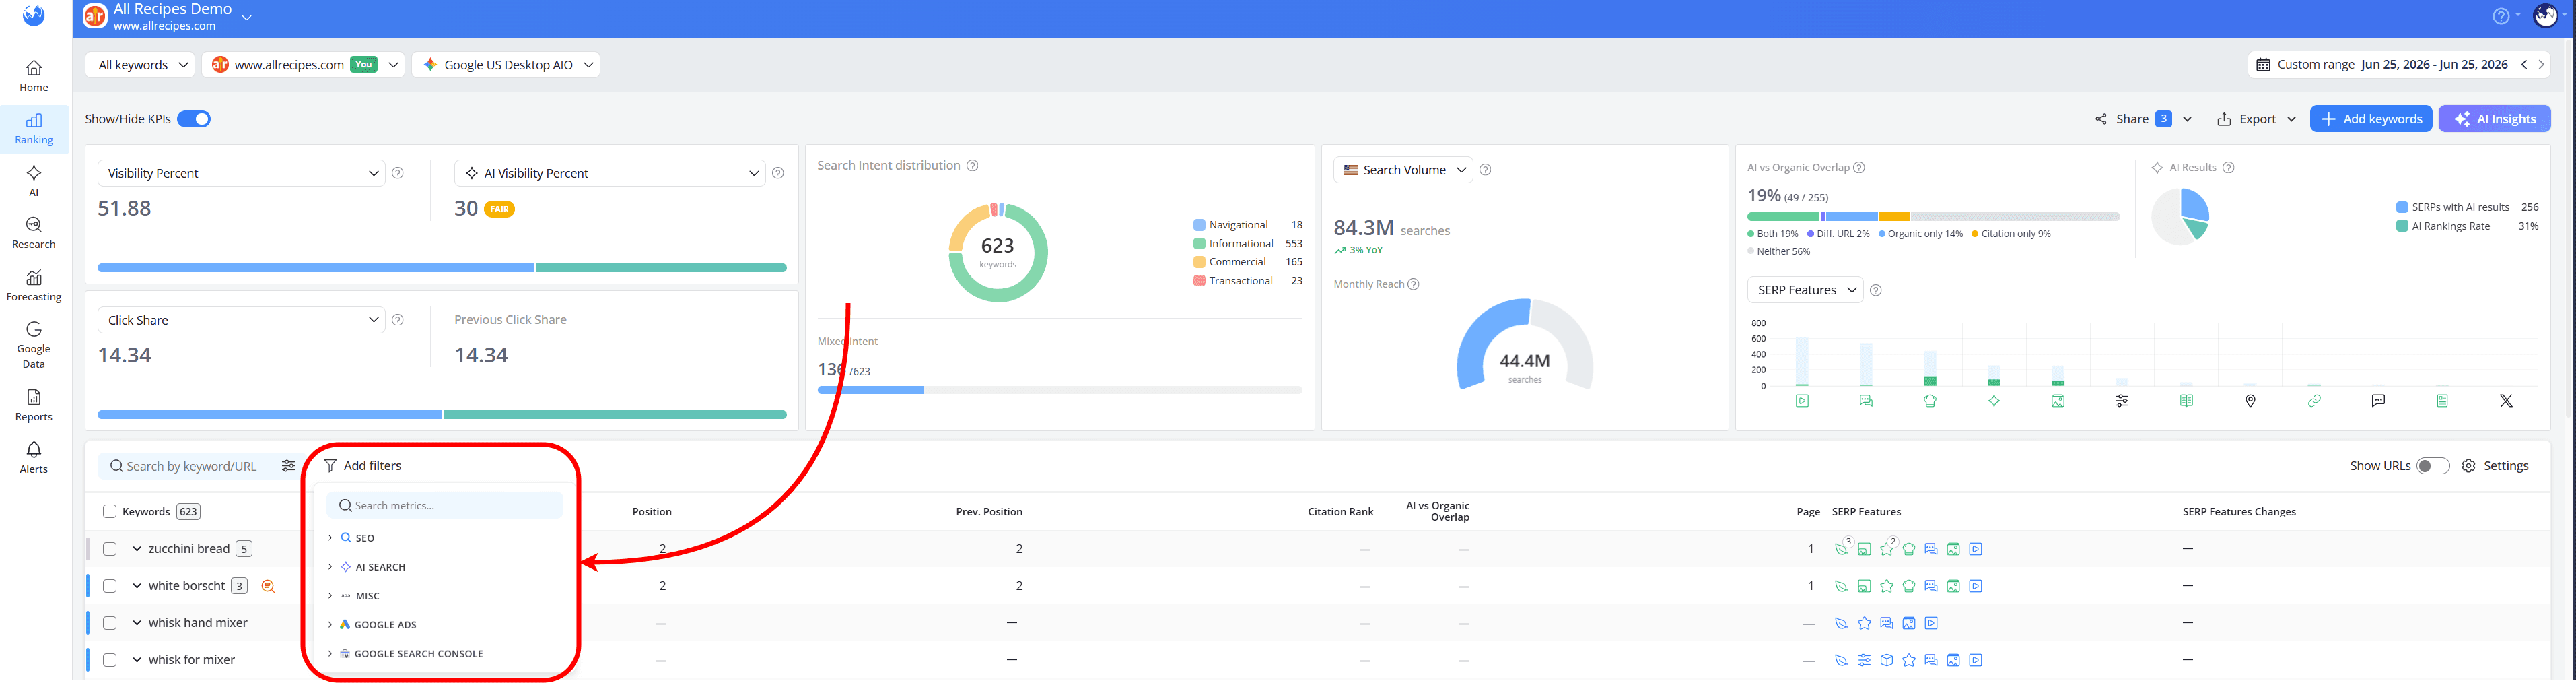2576x683 pixels.
Task: Check the white borscht row checkbox
Action: (110, 586)
